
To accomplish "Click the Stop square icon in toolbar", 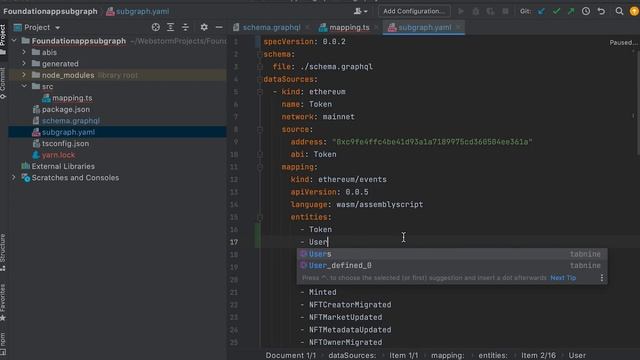I will tap(505, 11).
